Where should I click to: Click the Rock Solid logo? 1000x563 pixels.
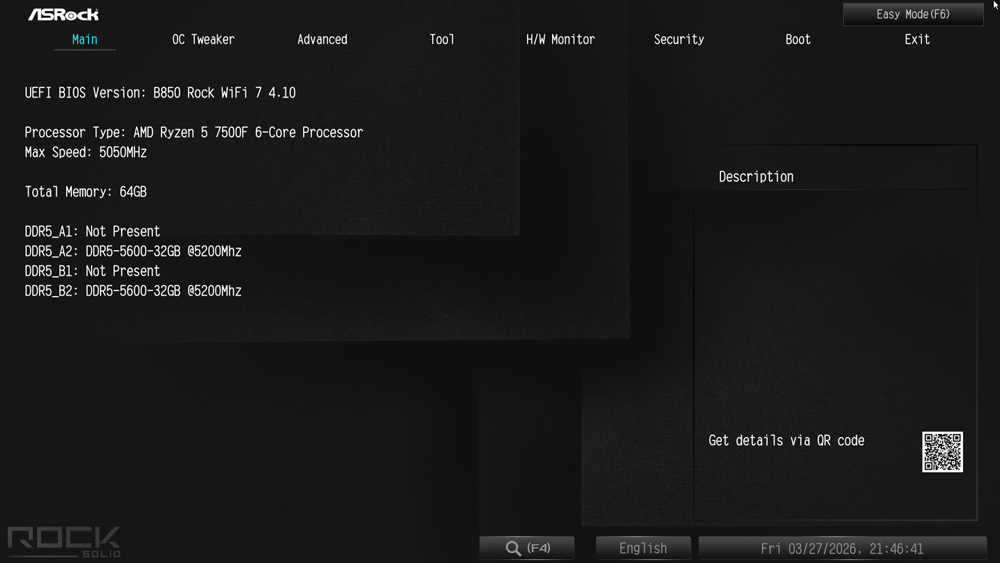click(x=64, y=541)
